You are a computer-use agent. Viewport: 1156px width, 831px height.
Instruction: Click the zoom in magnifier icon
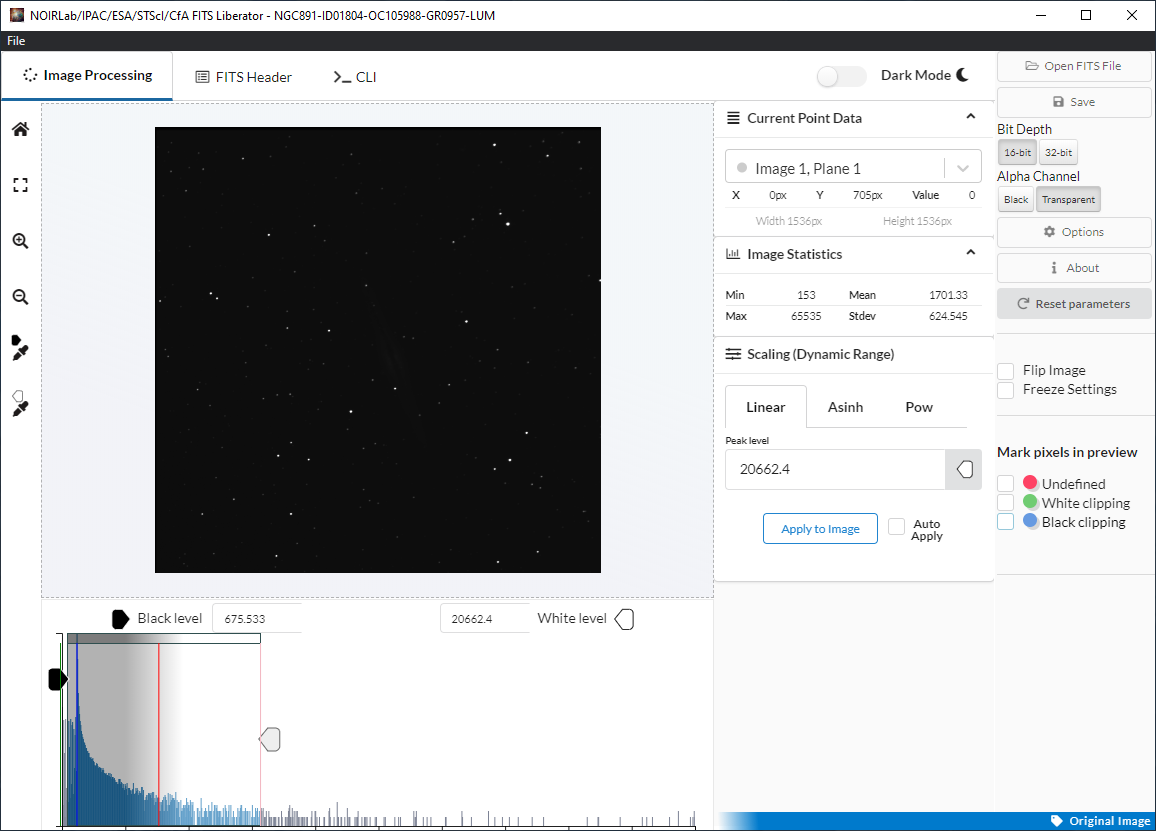(21, 241)
